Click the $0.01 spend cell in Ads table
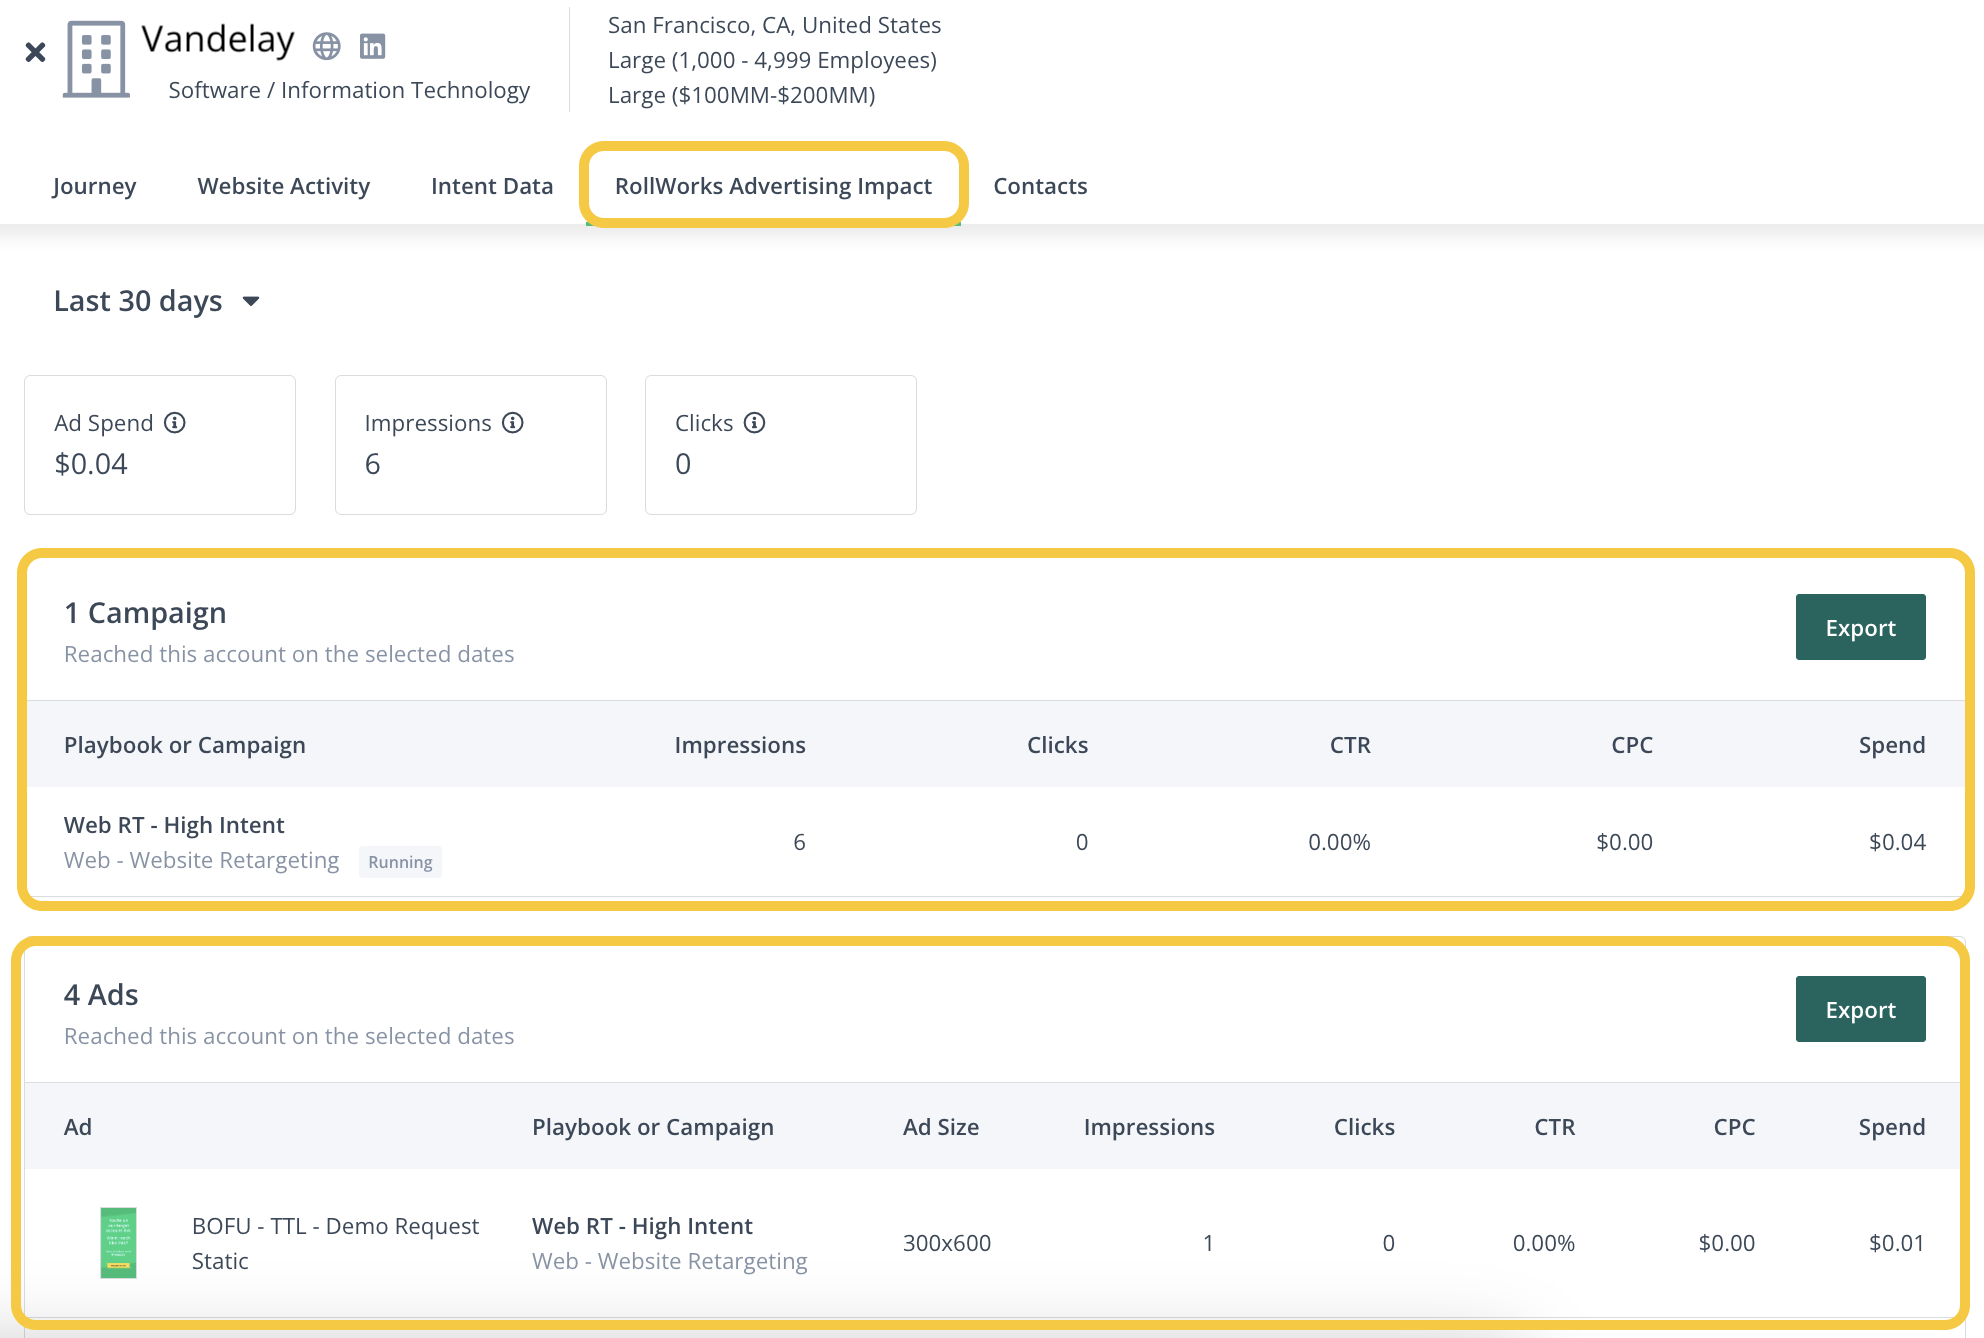The height and width of the screenshot is (1338, 1984). pos(1897,1243)
